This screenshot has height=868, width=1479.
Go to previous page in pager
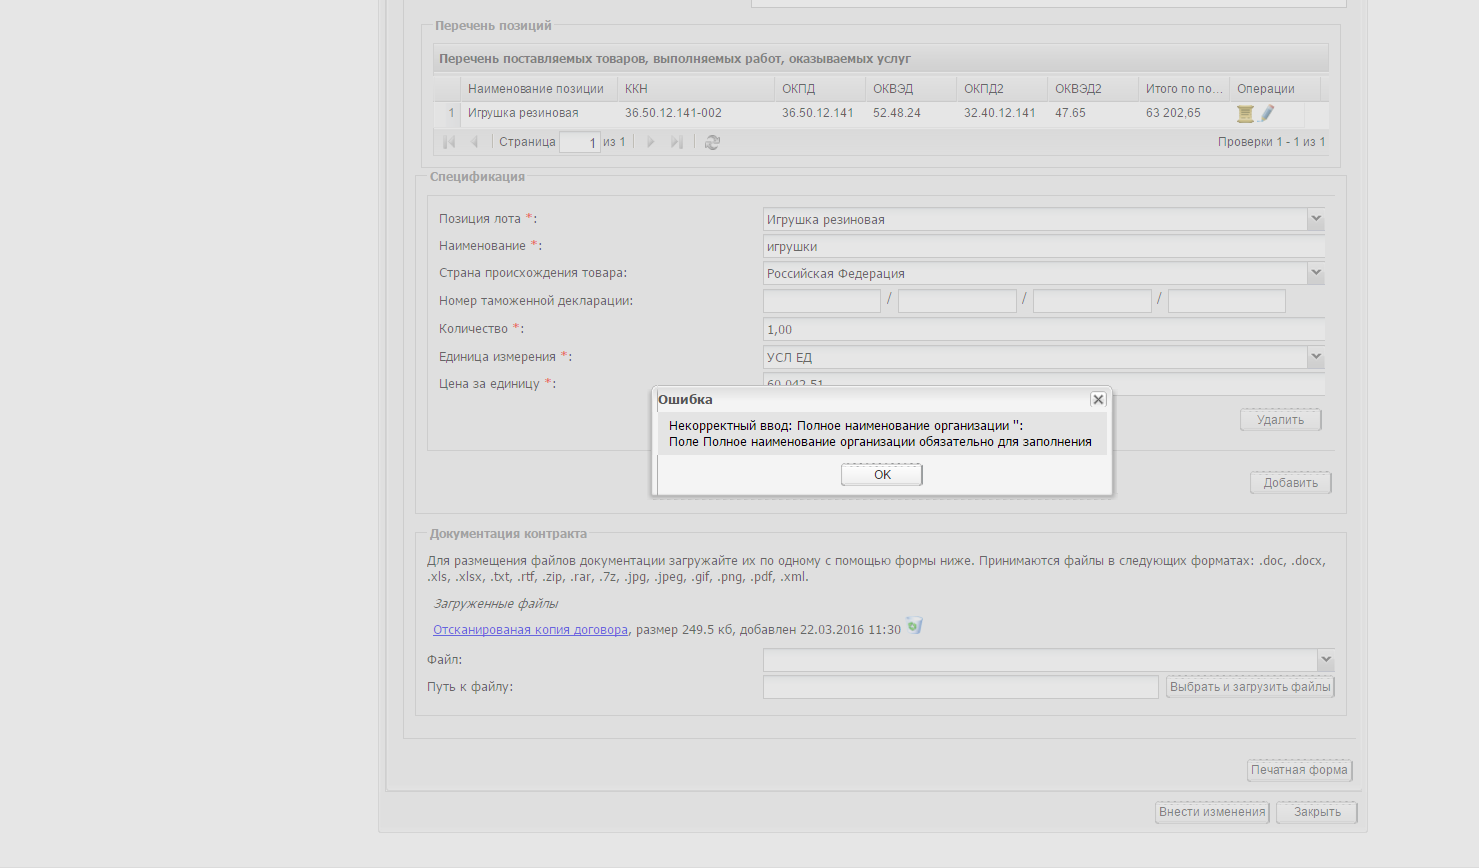pos(474,143)
